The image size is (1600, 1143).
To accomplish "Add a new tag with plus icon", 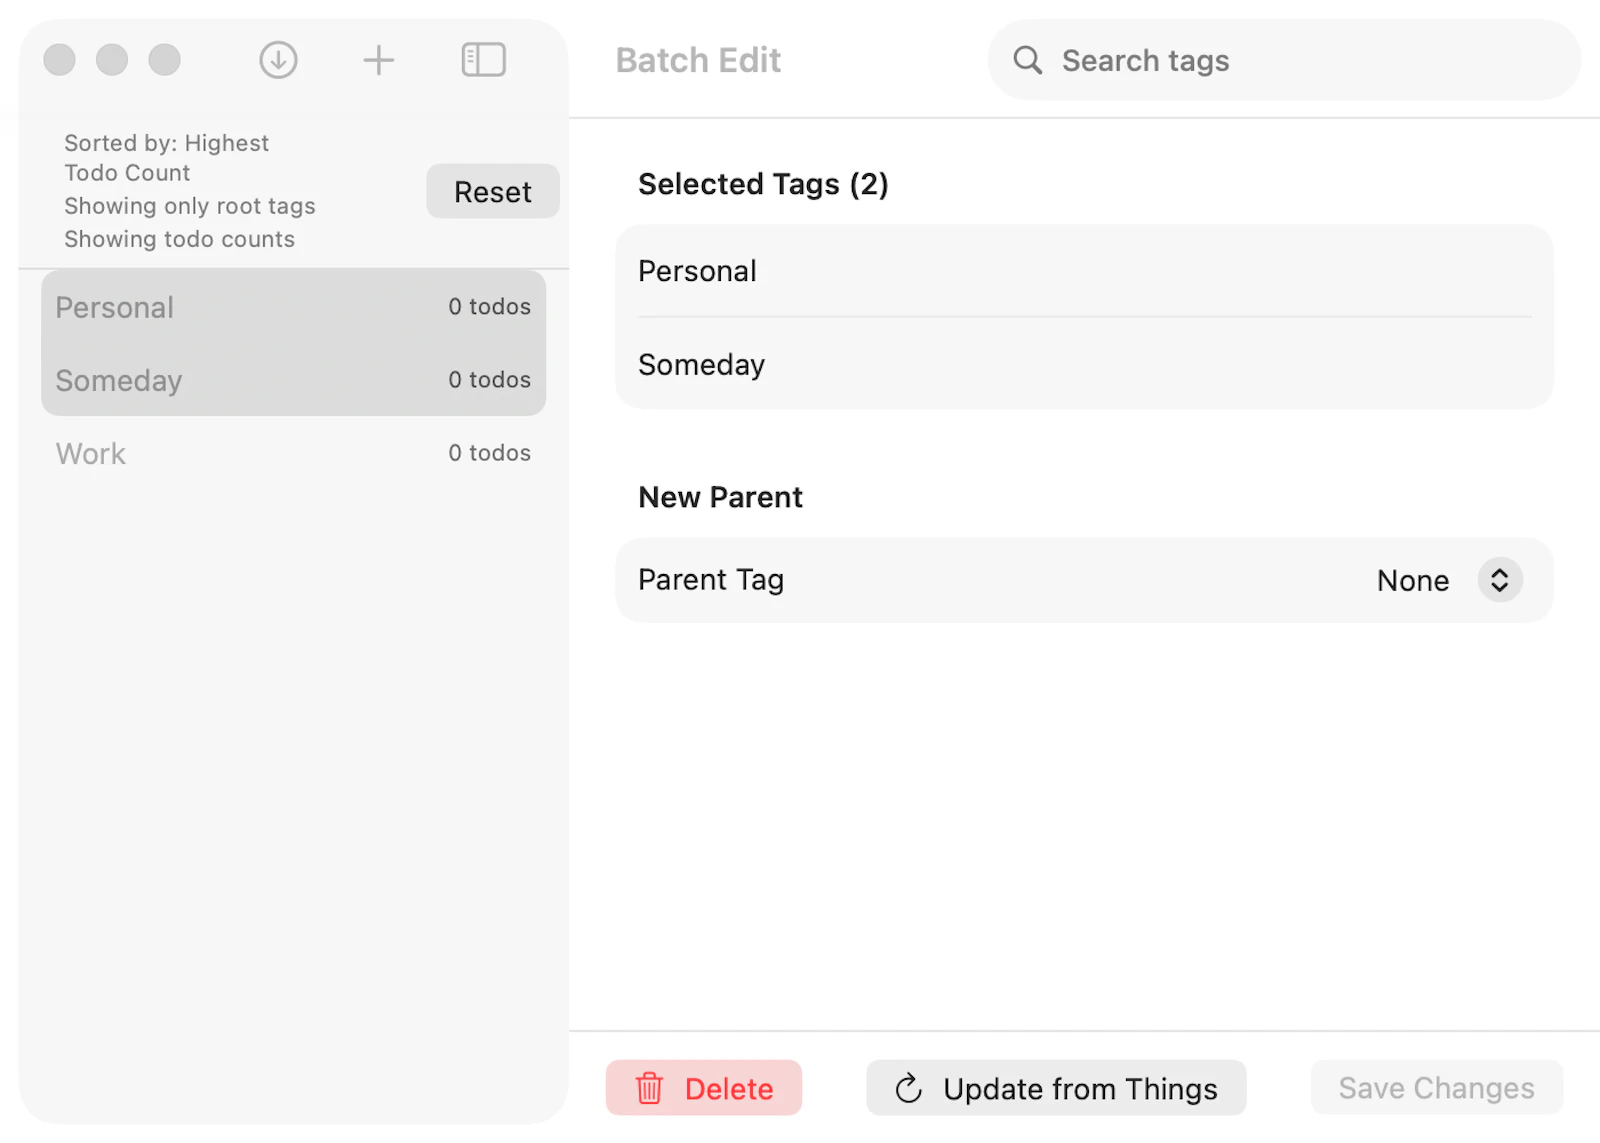I will (378, 60).
